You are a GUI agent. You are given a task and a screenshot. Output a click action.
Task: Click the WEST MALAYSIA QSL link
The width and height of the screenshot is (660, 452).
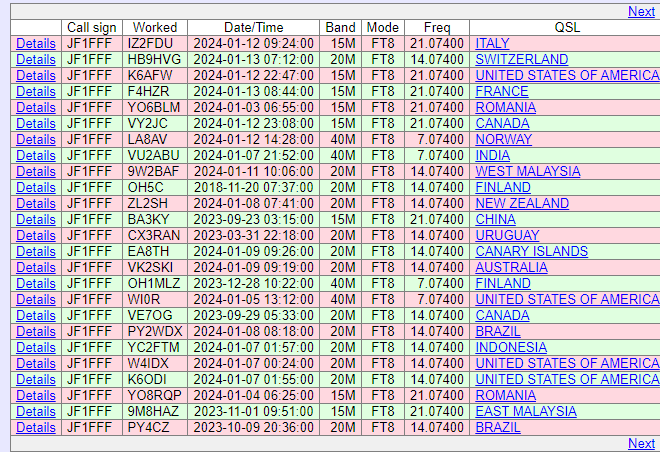pos(528,172)
